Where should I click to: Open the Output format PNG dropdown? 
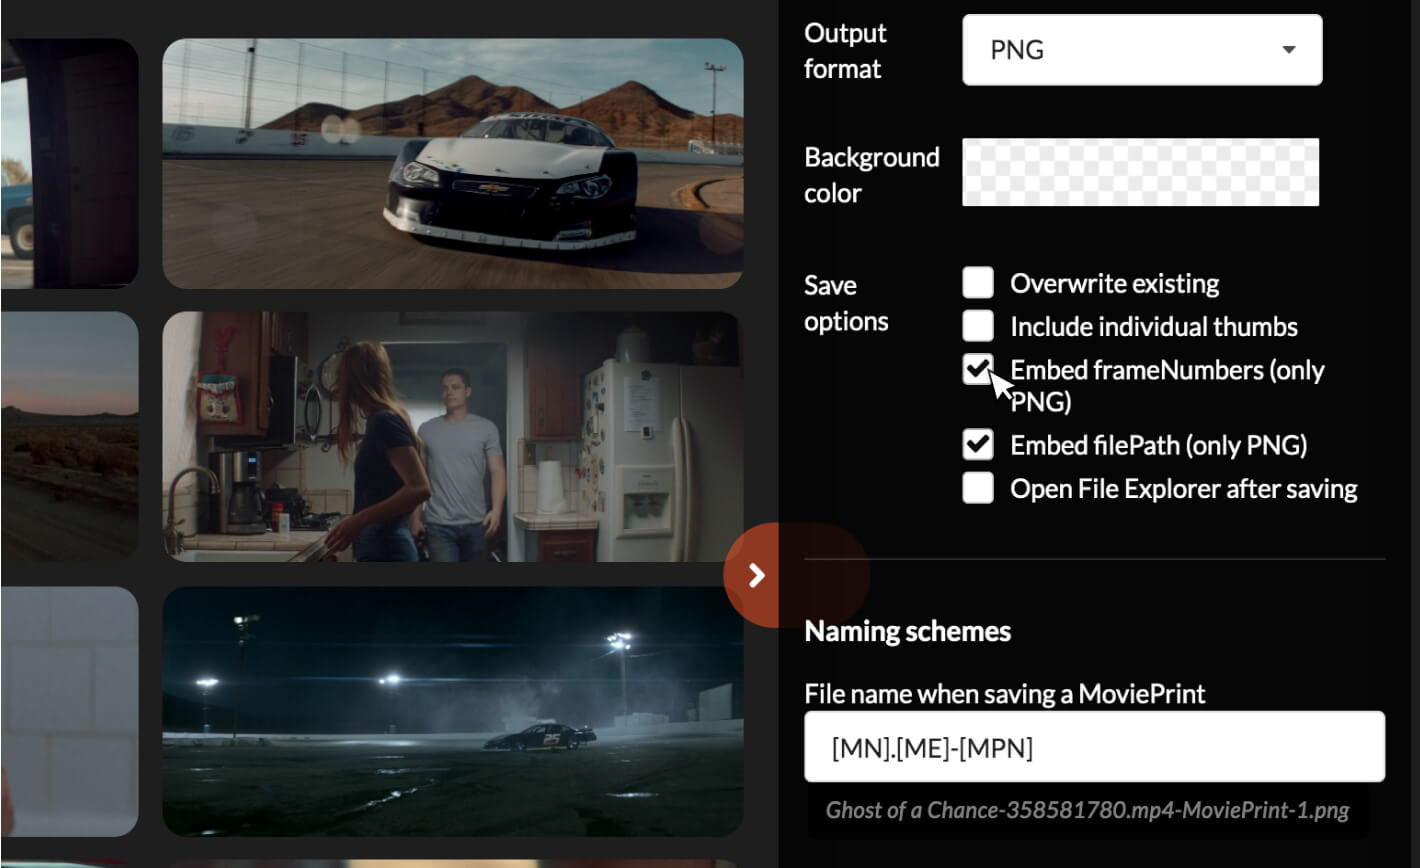[x=1142, y=49]
